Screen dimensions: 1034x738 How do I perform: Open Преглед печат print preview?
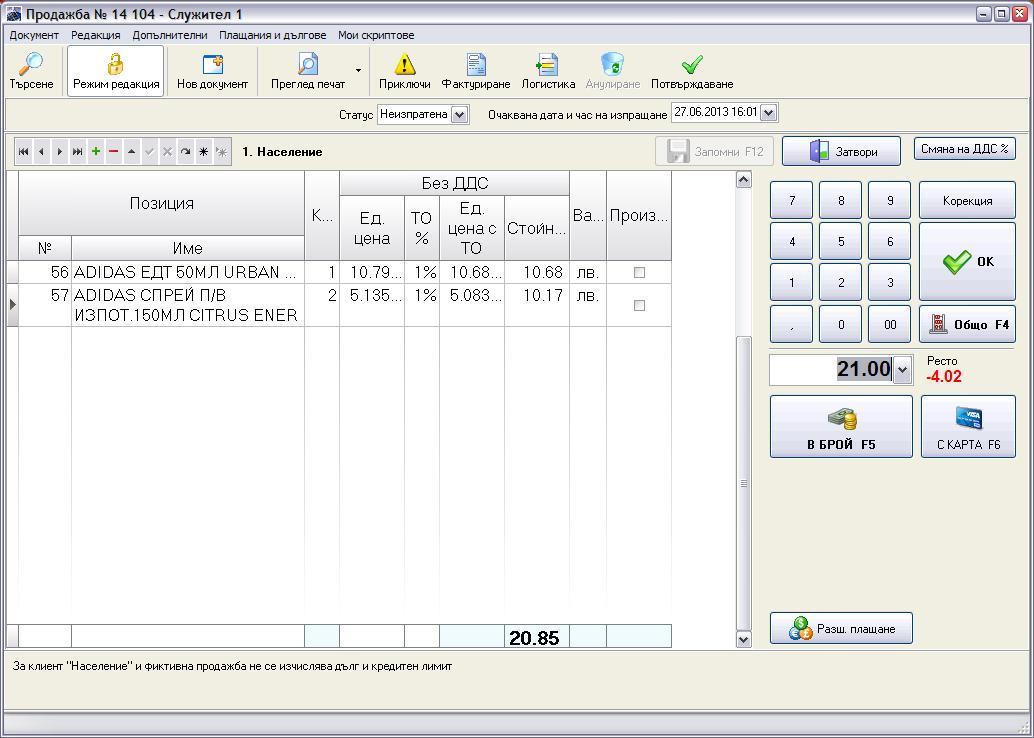point(308,71)
